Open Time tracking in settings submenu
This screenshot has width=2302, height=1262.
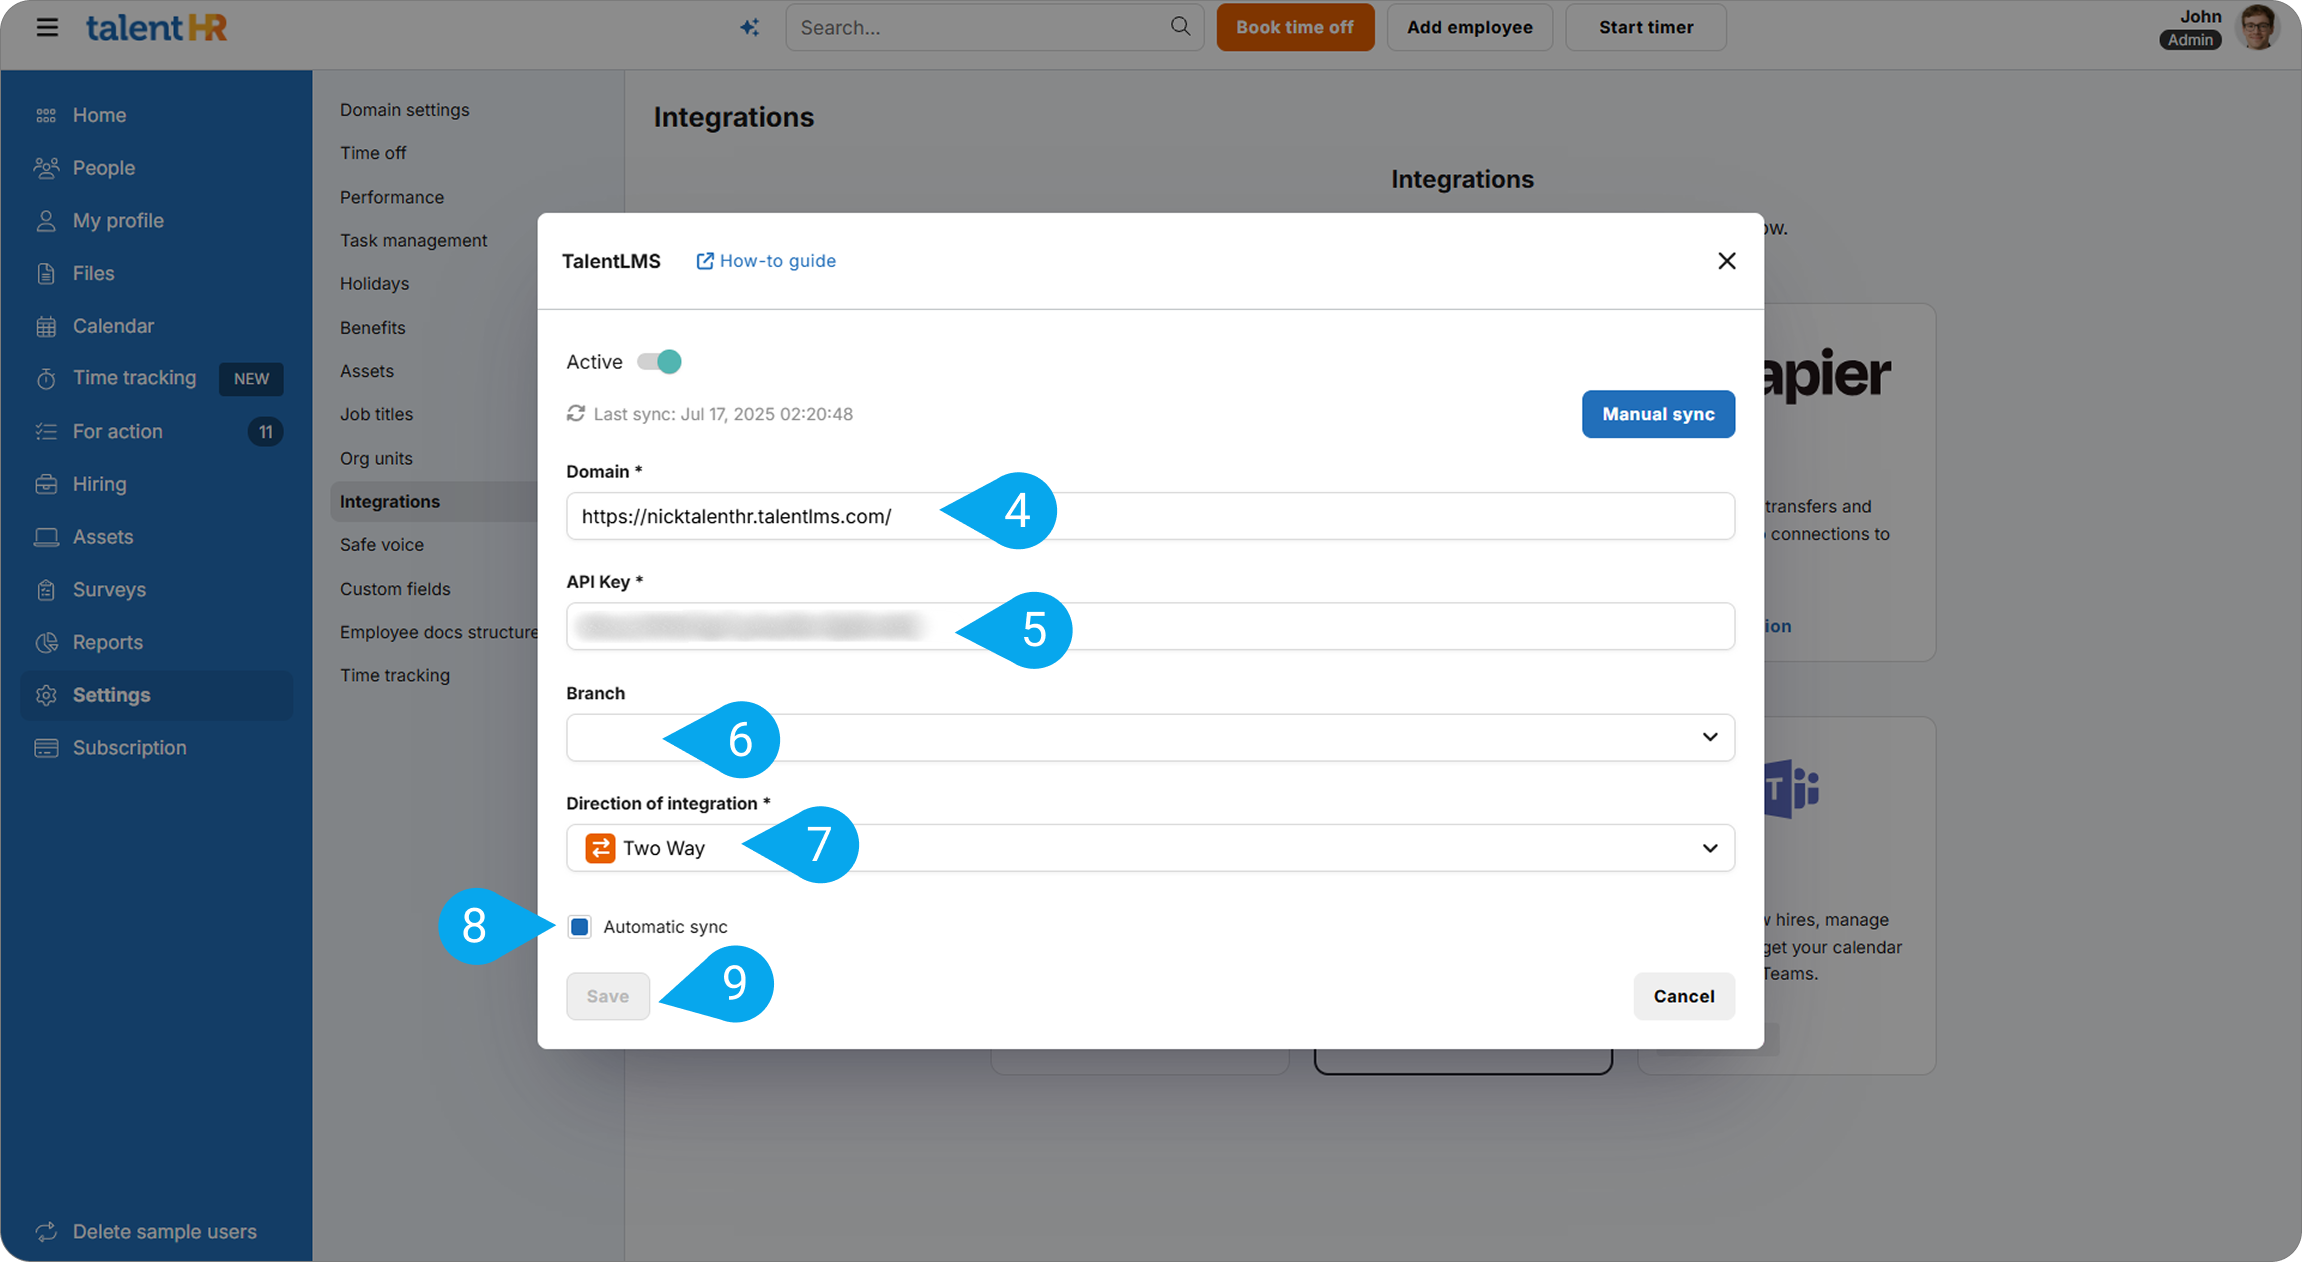394,675
